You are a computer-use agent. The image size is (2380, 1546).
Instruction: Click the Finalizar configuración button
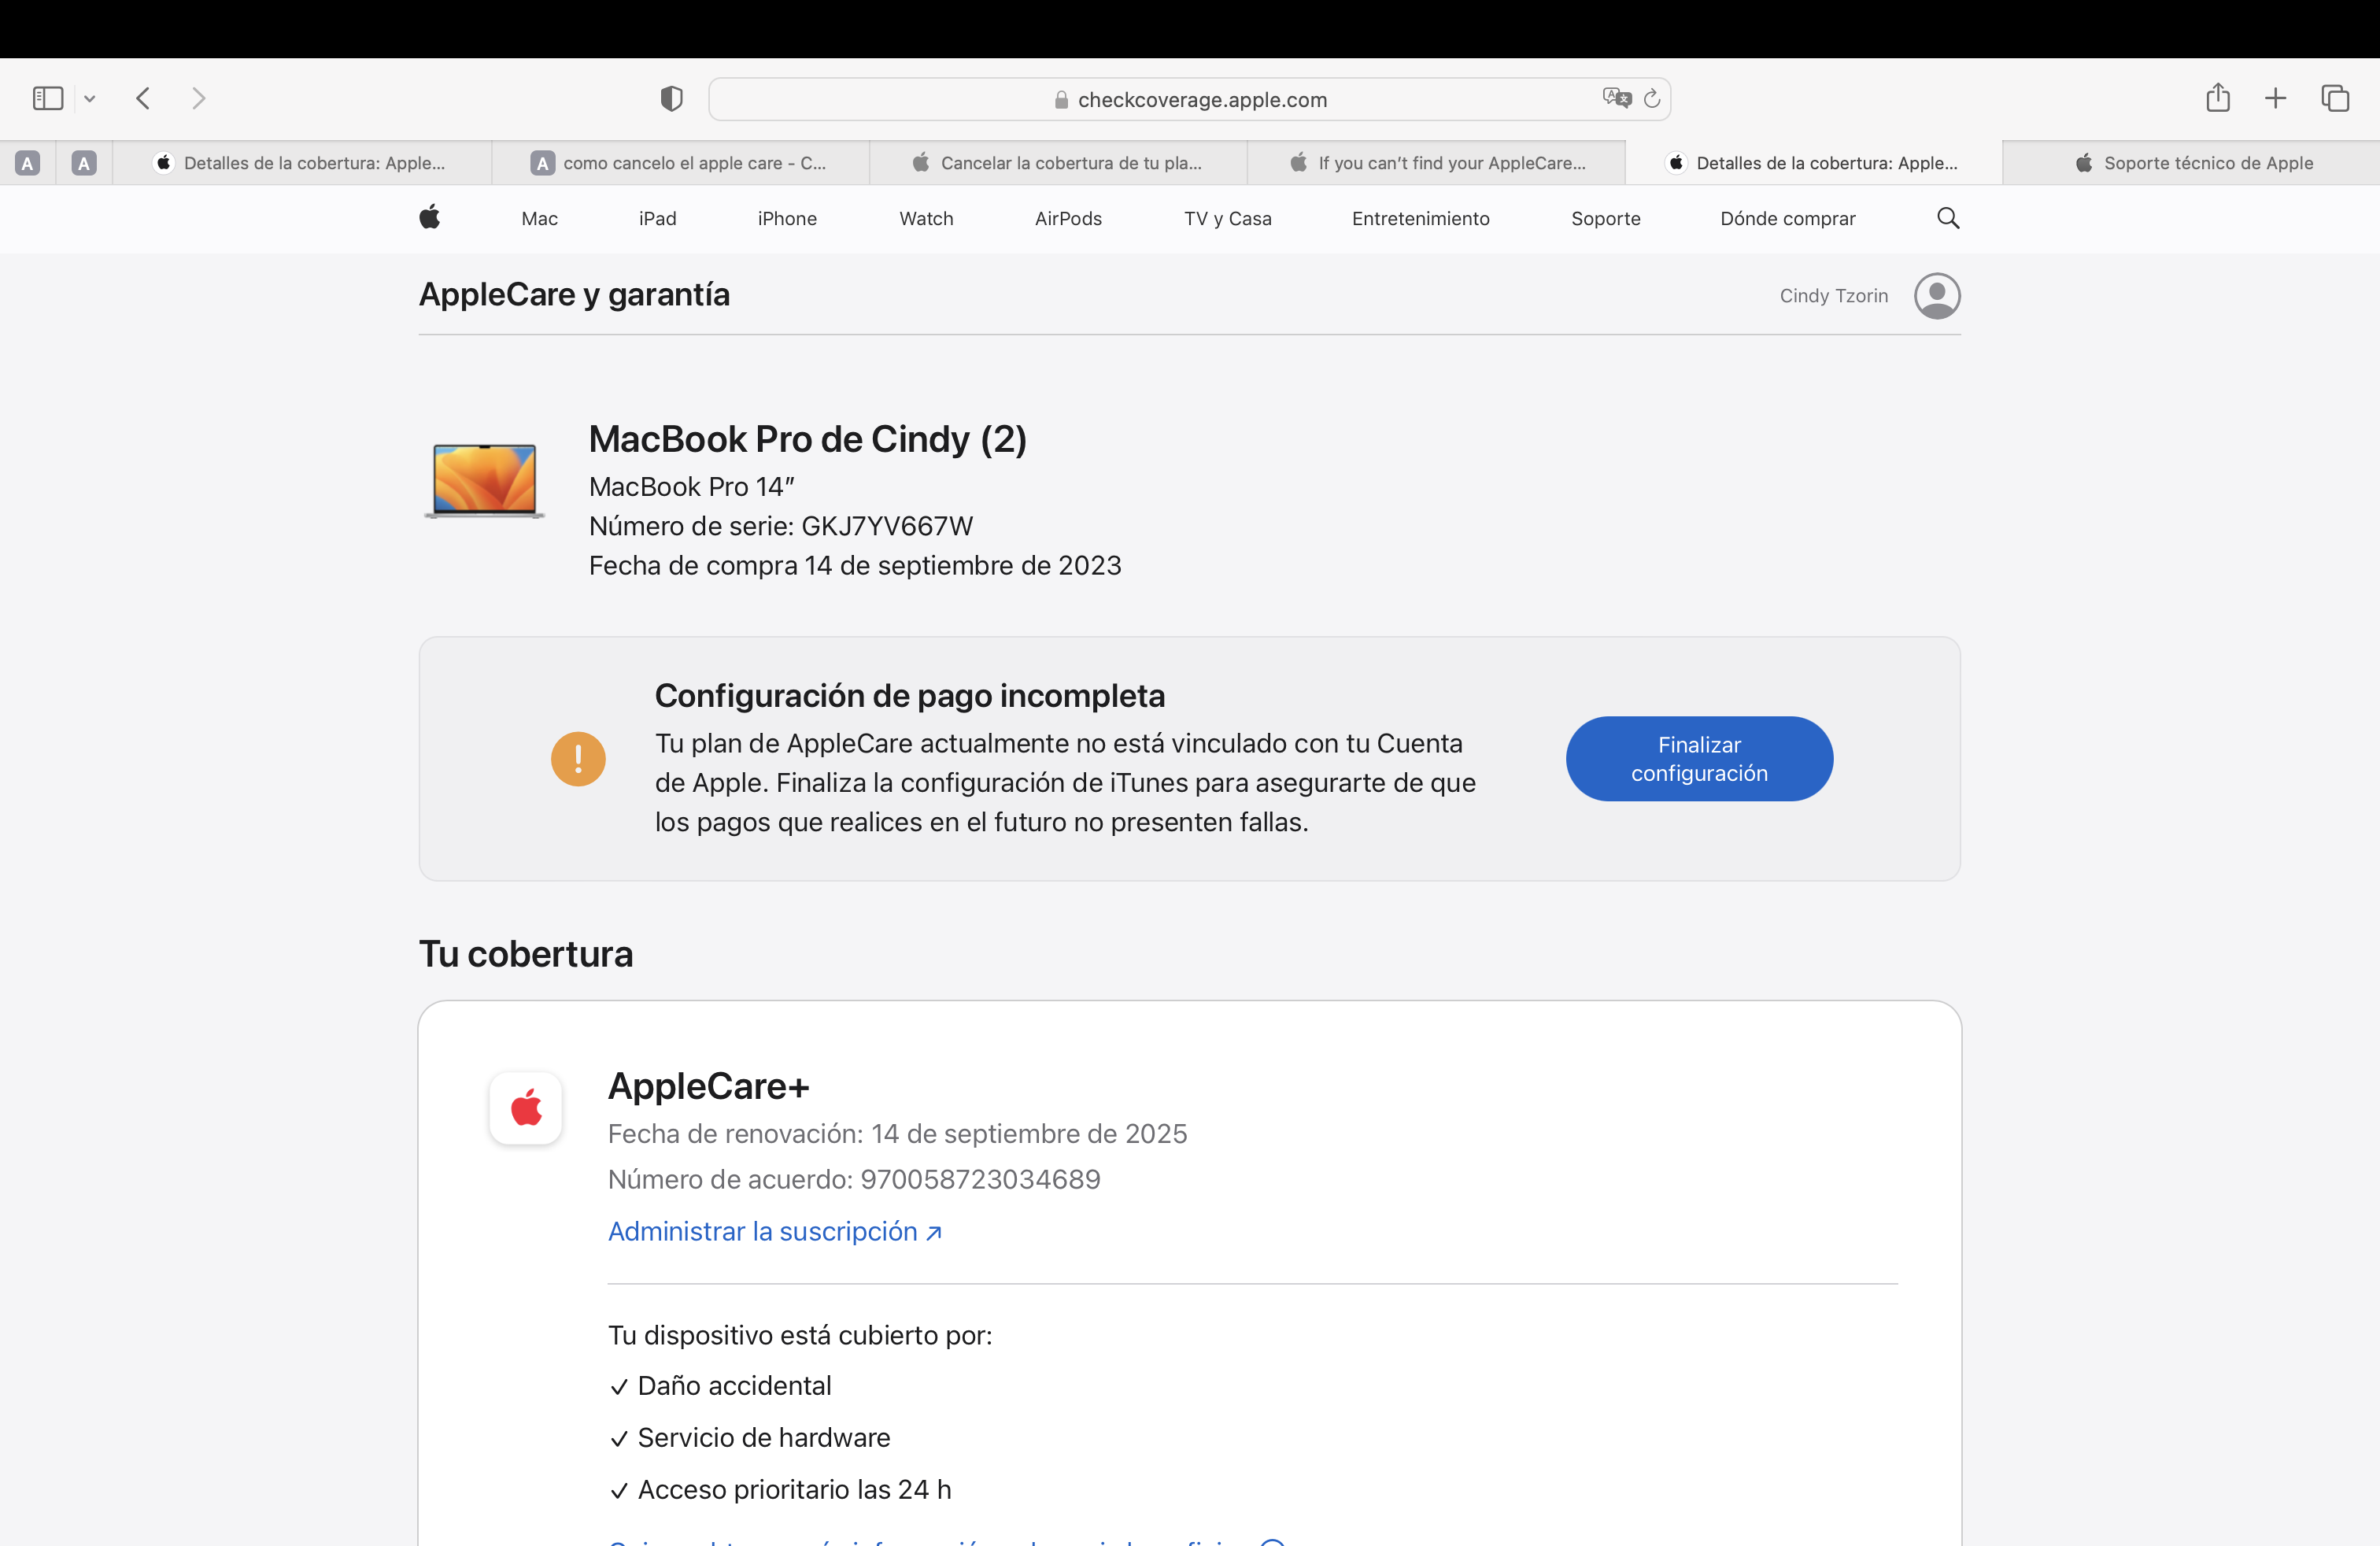(x=1699, y=759)
